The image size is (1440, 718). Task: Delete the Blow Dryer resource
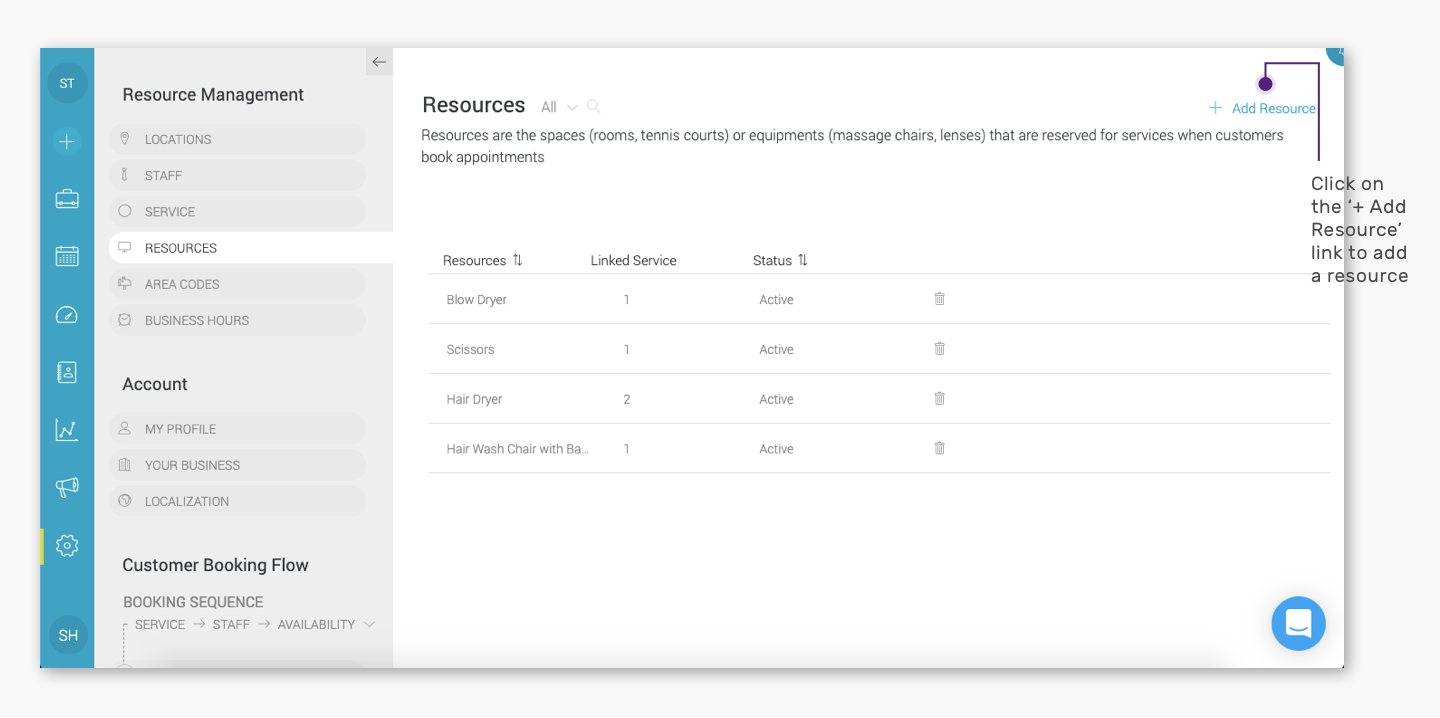[x=940, y=298]
